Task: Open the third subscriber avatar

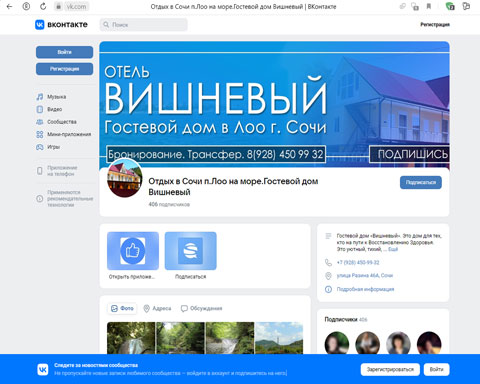Action: tap(398, 343)
